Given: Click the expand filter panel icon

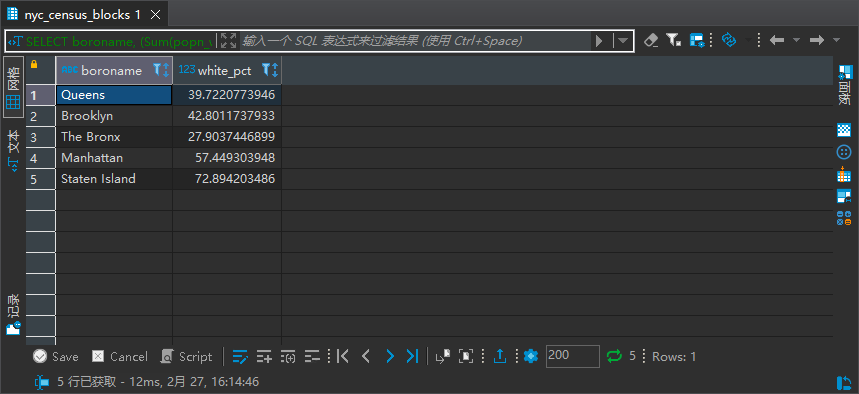Looking at the screenshot, I should click(228, 41).
